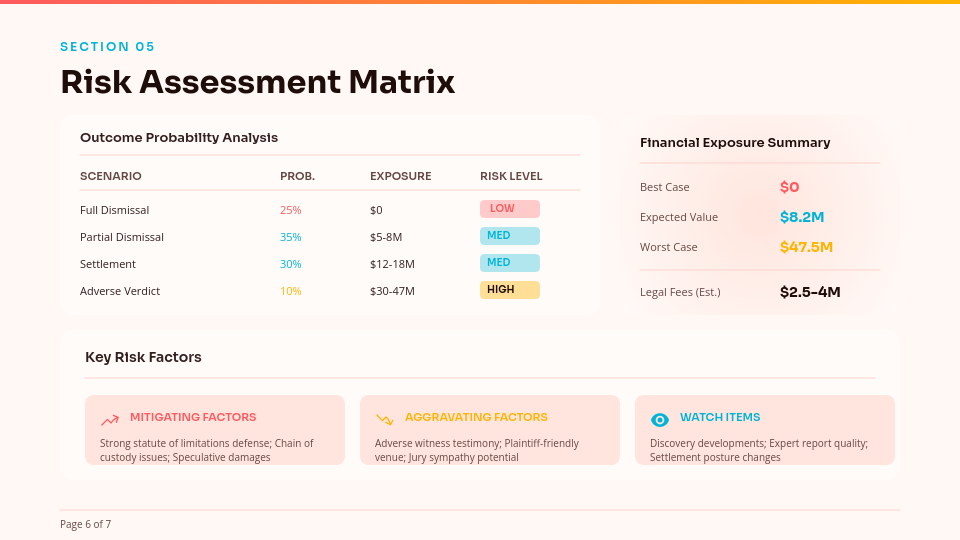Select the Full Dismissal scenario row
Screen dimensions: 960x540
pyautogui.click(x=114, y=210)
